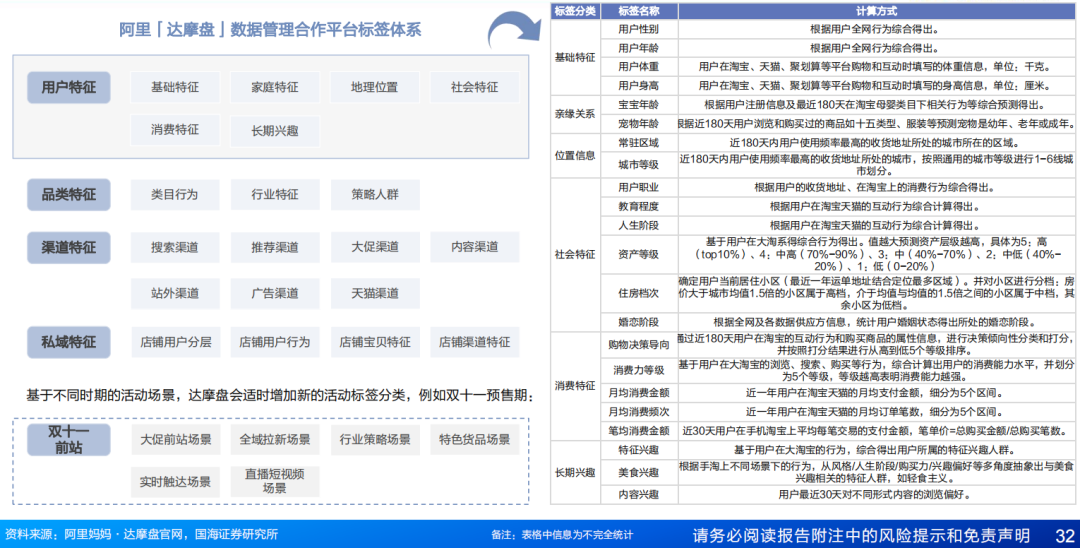Select the 购物决策导向 table cell
The width and height of the screenshot is (1080, 548).
pos(638,344)
